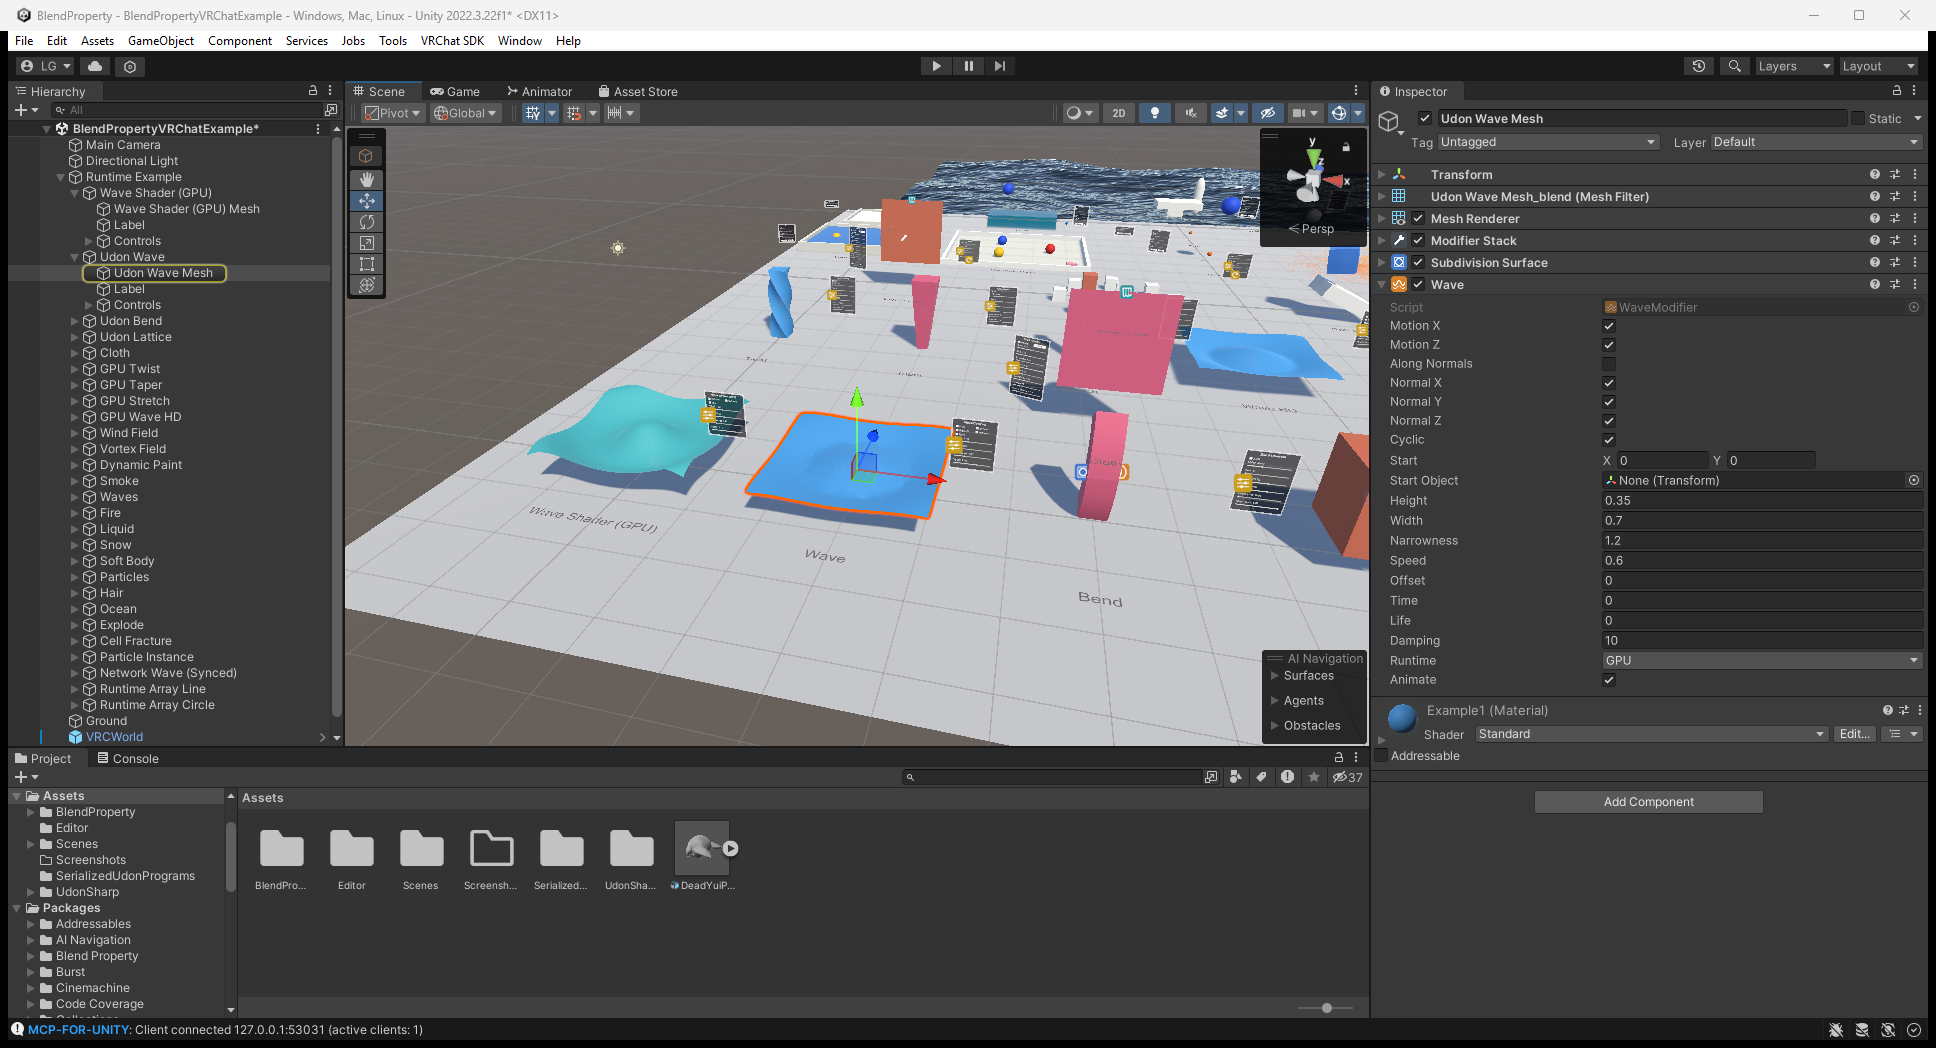1936x1048 pixels.
Task: Click the Project search field
Action: coord(1053,777)
